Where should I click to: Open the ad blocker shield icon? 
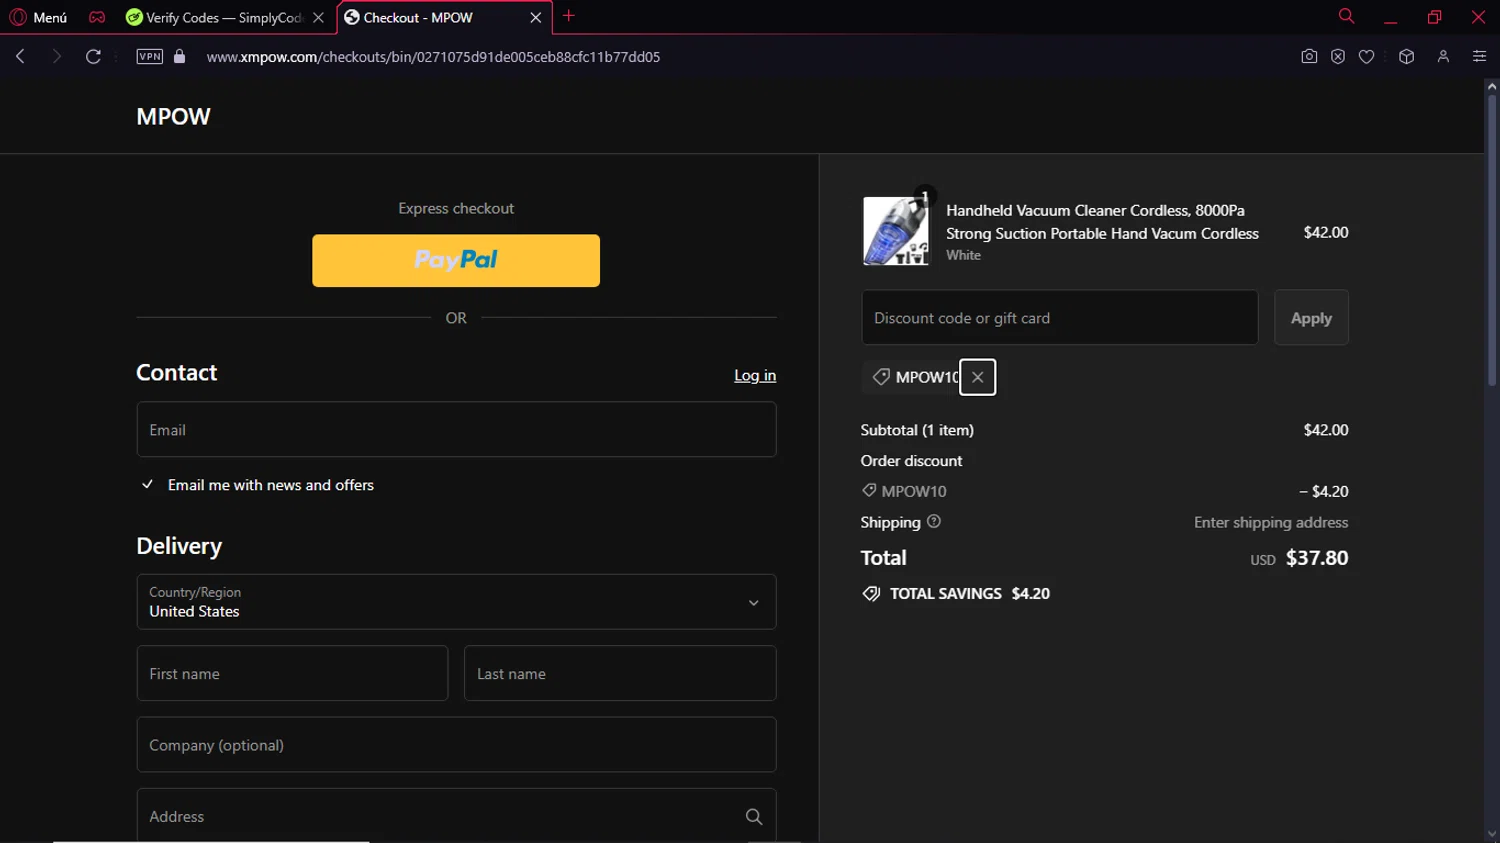[1338, 57]
